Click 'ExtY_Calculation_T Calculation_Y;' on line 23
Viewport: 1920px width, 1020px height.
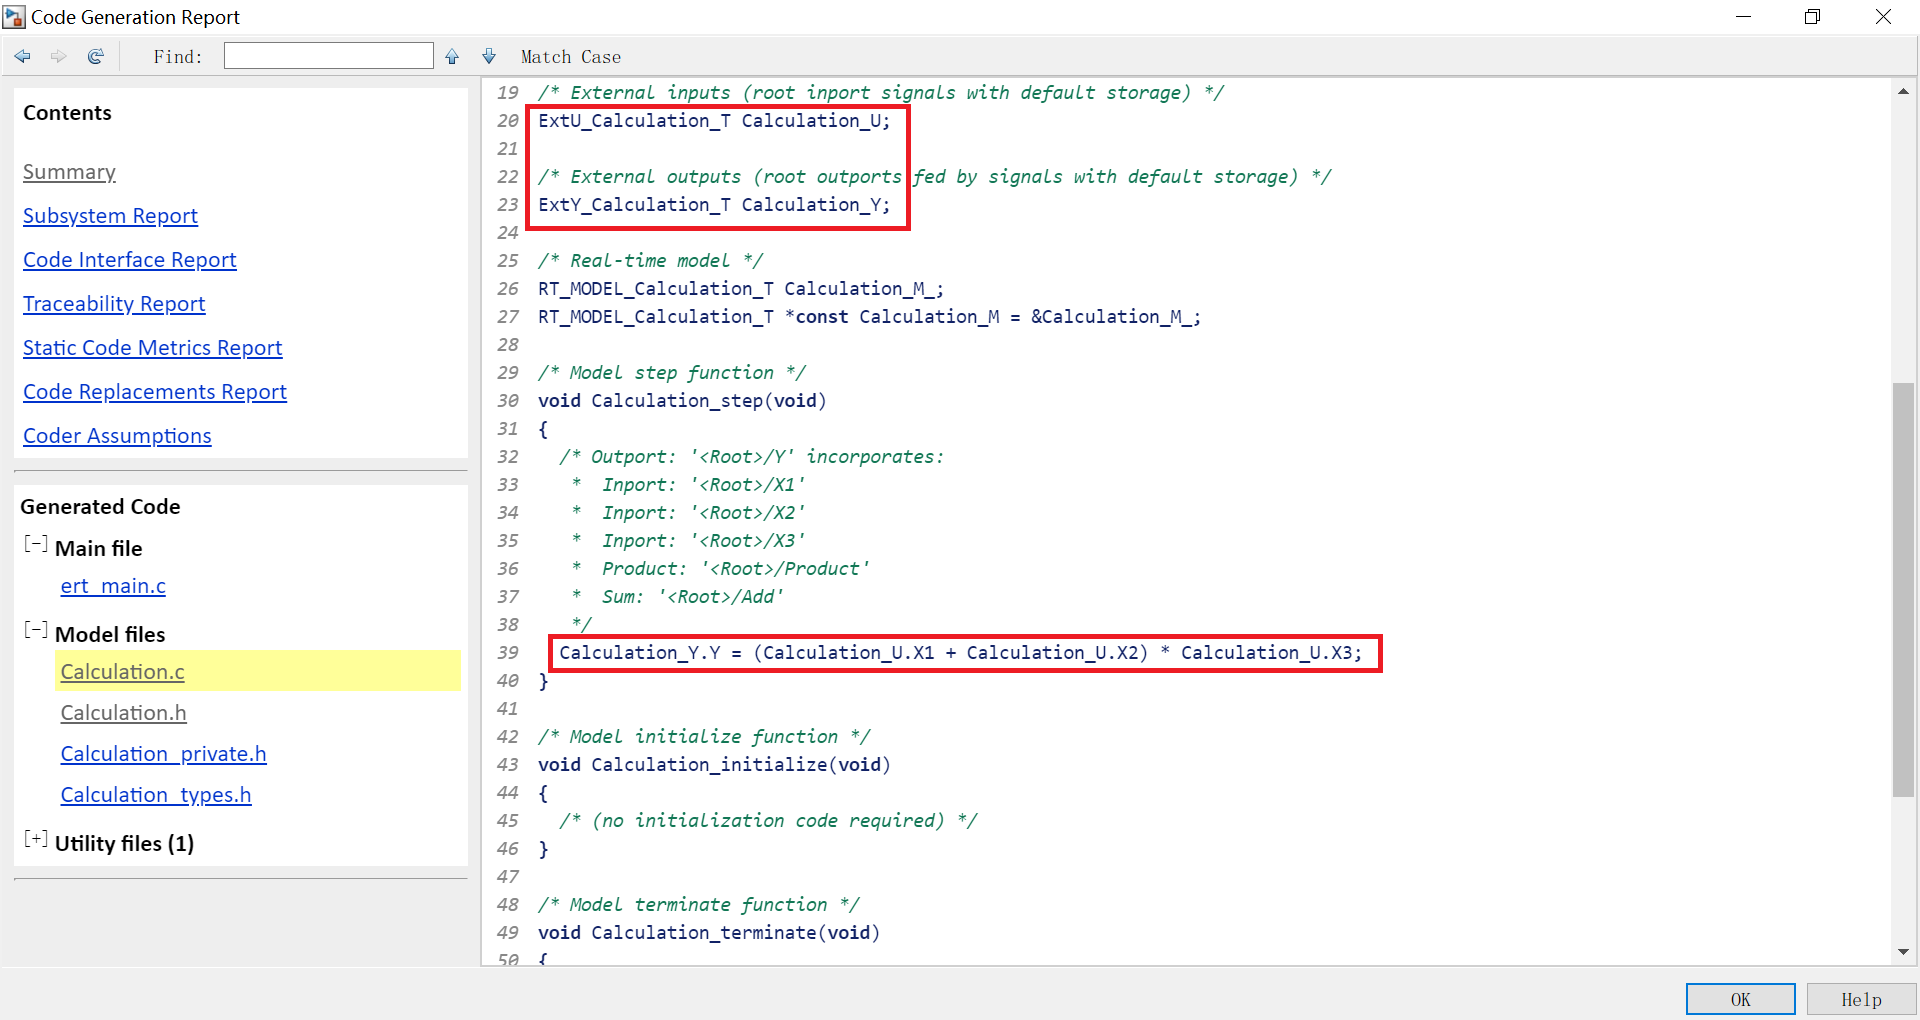(x=714, y=205)
